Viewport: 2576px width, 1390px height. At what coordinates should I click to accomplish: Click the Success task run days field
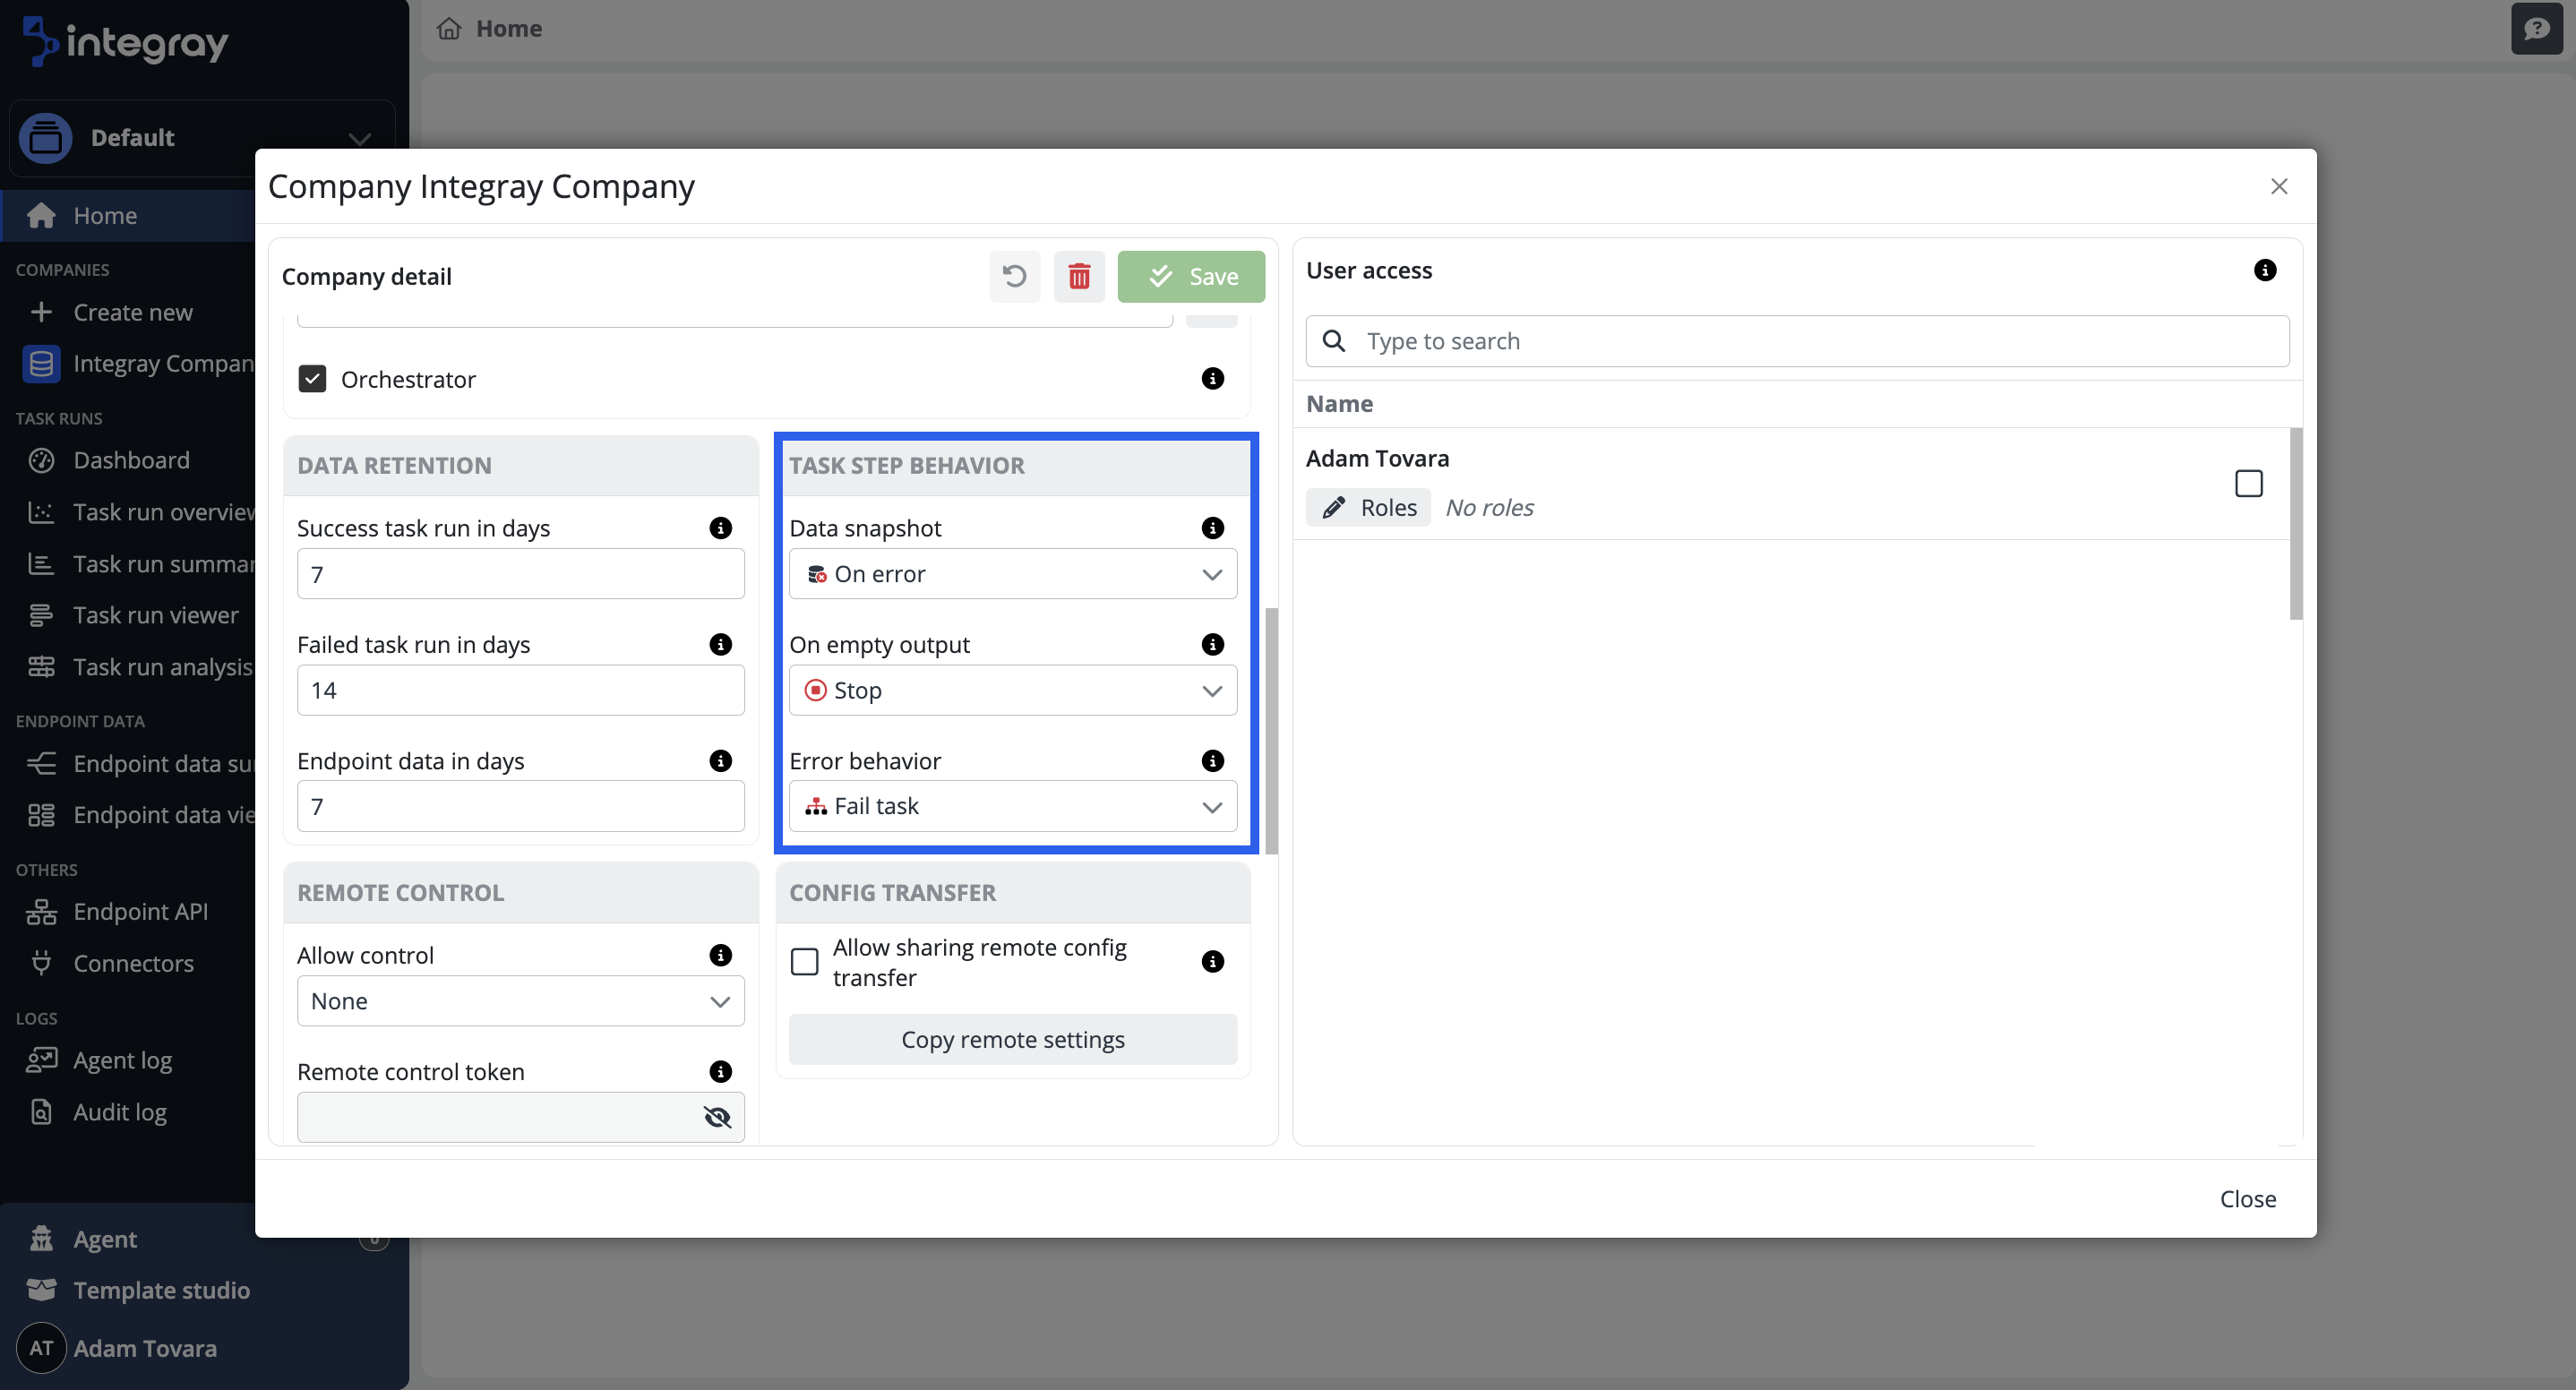(520, 574)
